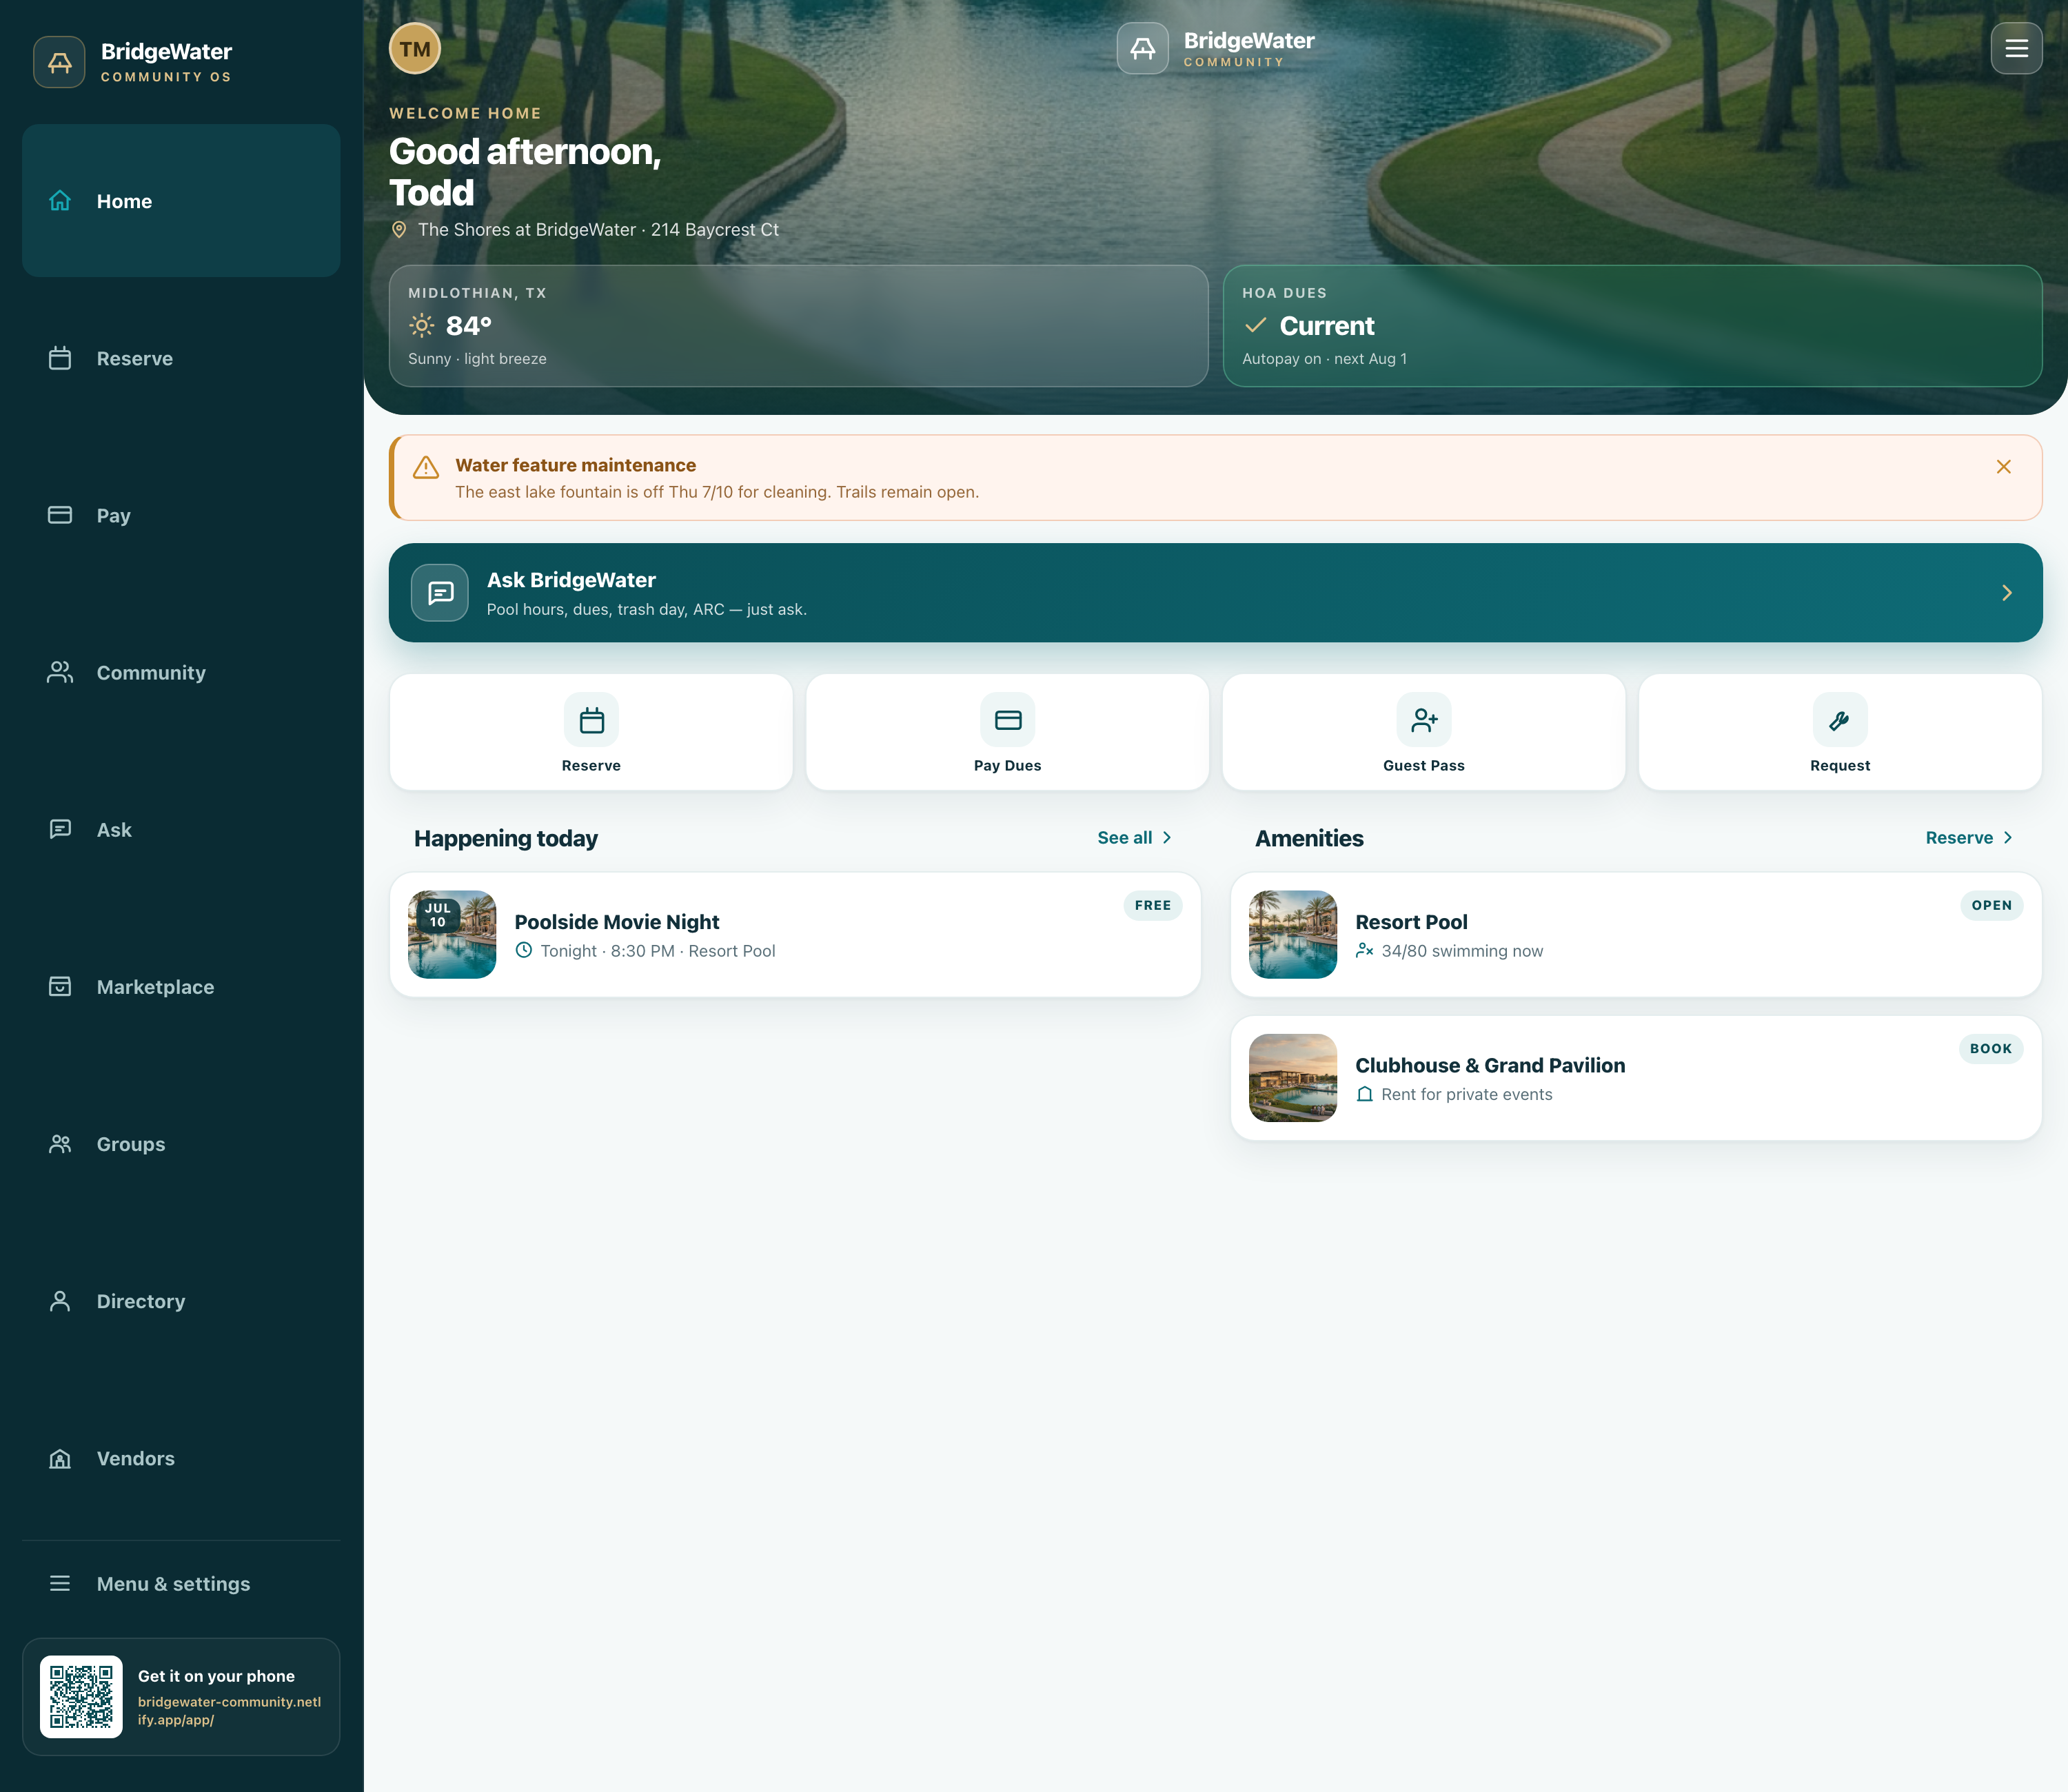Screen dimensions: 2068x1792
Task: Open Directory from sidebar
Action: (181, 1300)
